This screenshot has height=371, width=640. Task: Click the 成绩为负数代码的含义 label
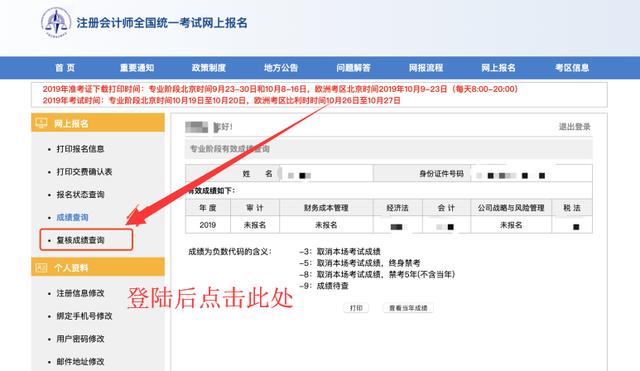[230, 252]
